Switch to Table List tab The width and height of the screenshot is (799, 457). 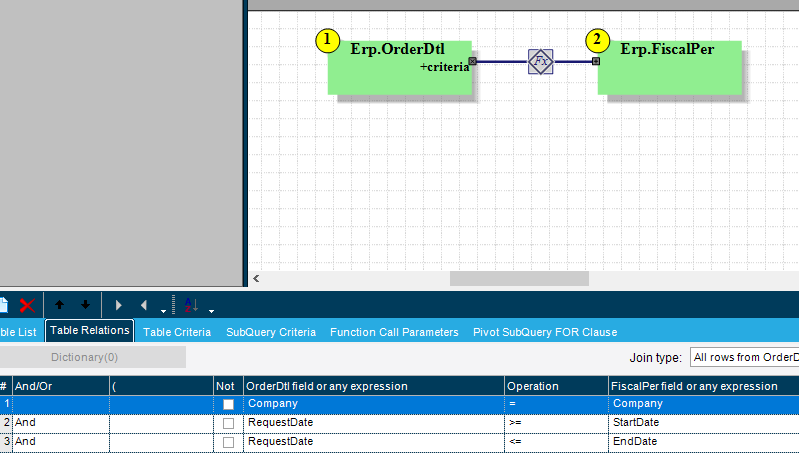tap(18, 332)
